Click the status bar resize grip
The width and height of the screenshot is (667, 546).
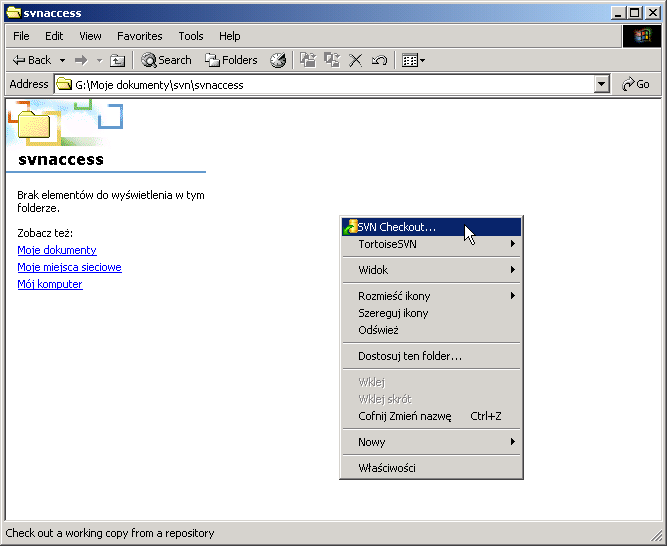[x=657, y=537]
